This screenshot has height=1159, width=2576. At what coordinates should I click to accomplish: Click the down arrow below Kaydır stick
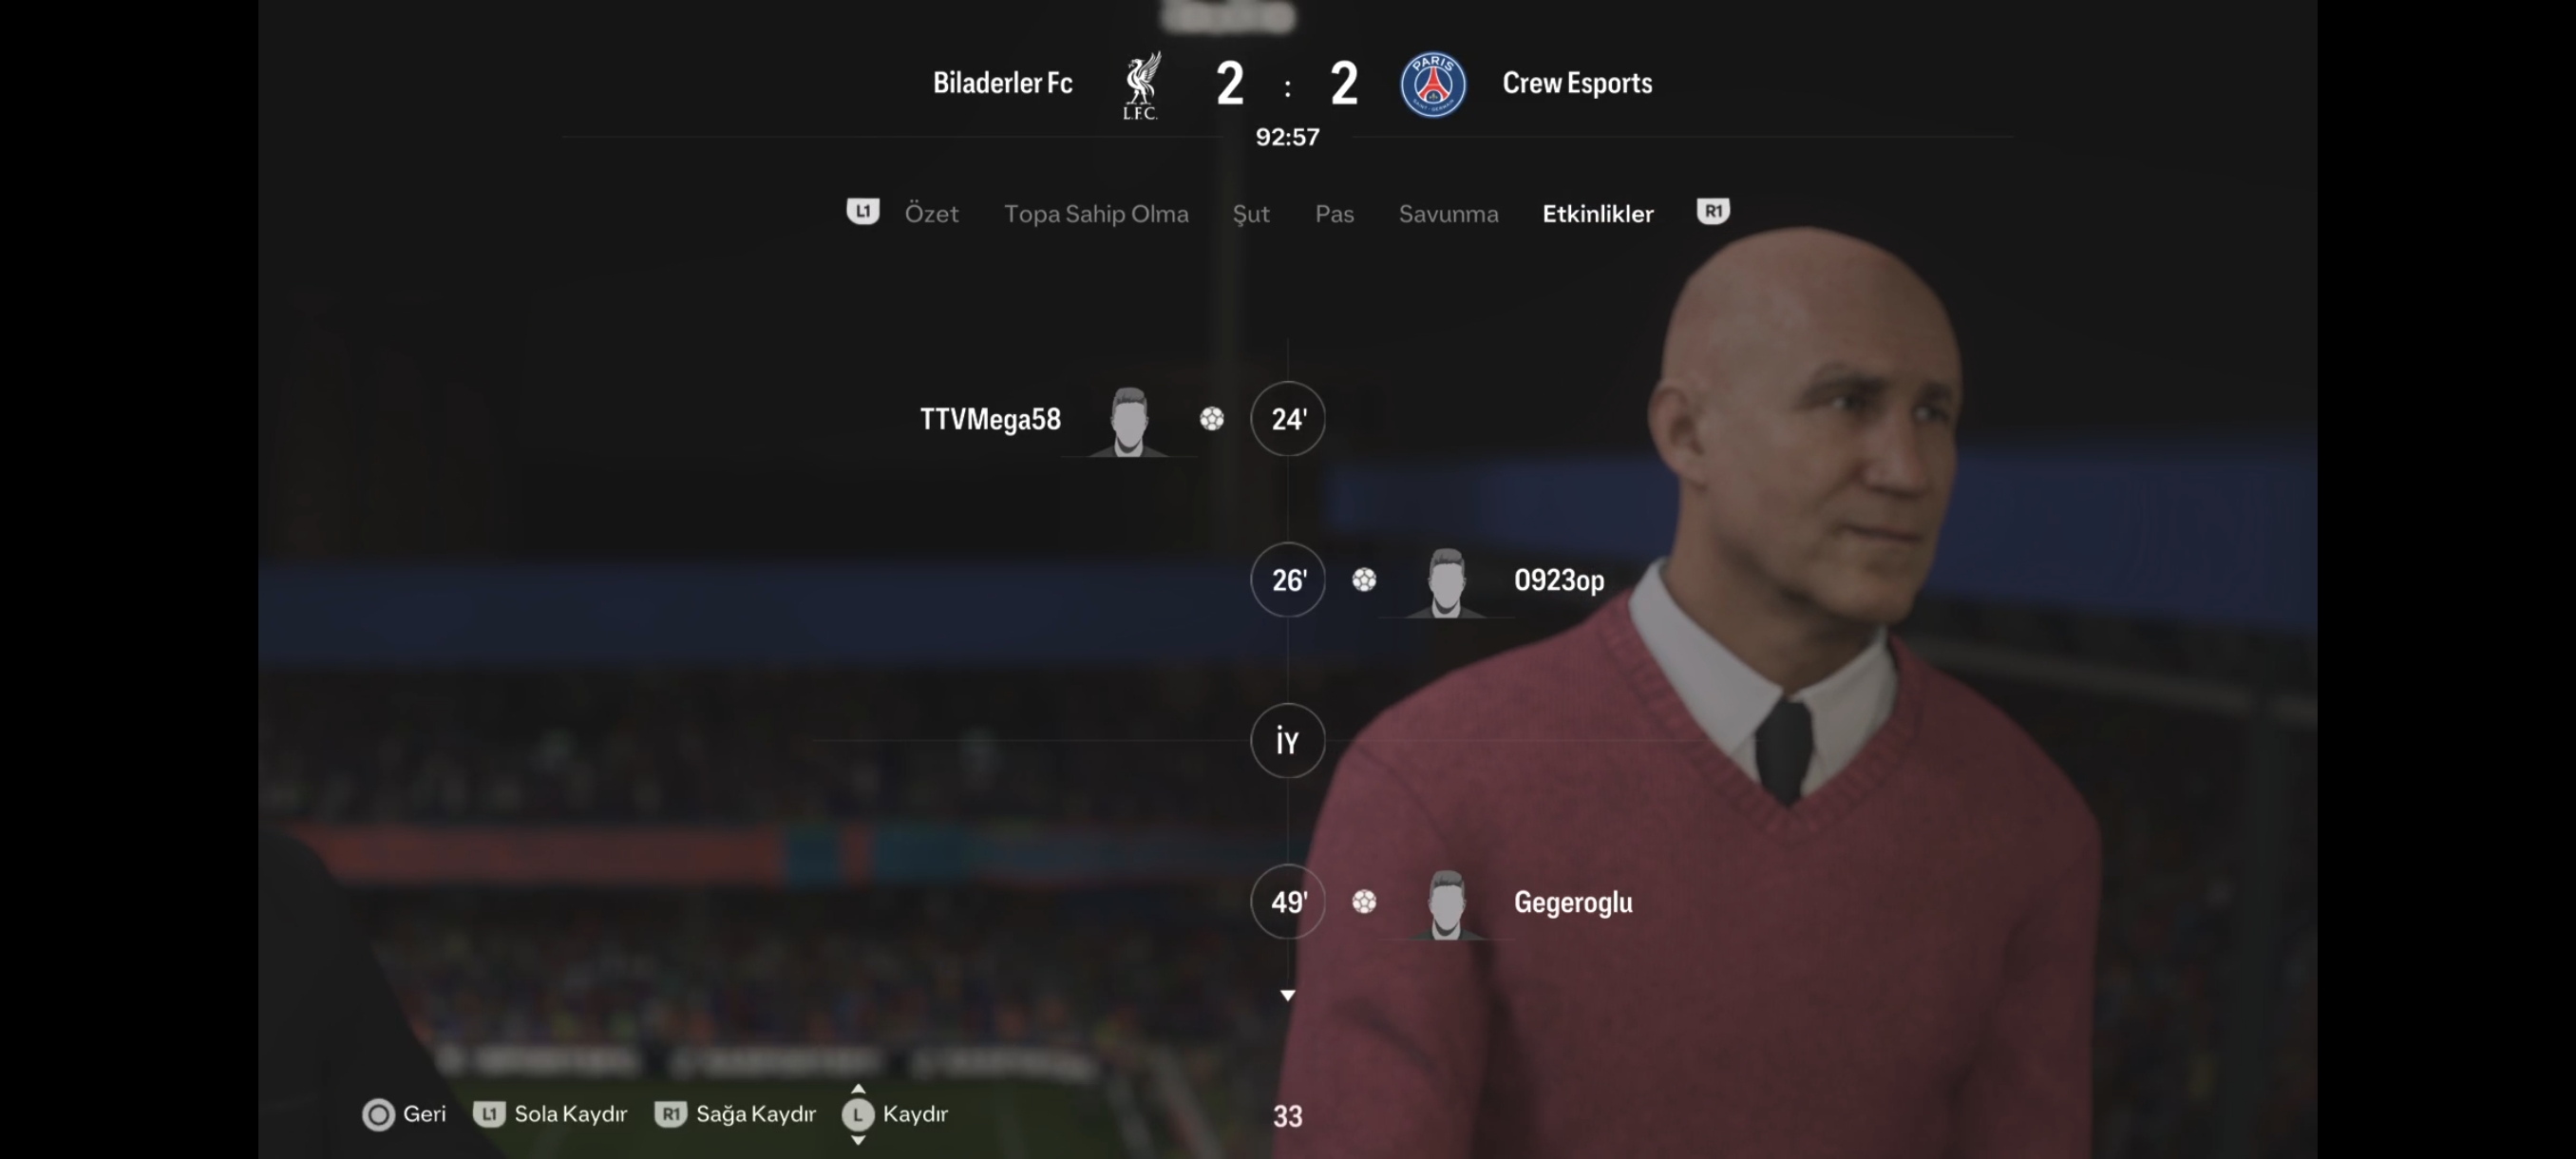pos(857,1140)
